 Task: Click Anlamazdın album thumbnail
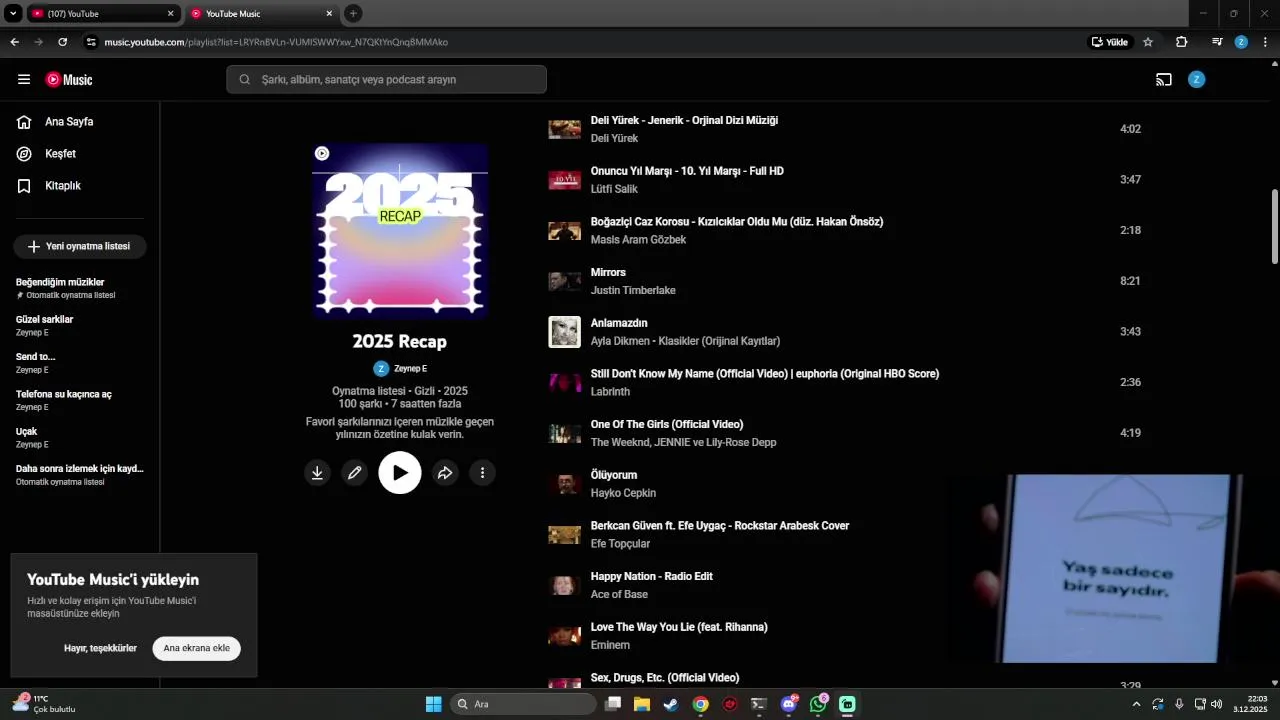pos(565,332)
